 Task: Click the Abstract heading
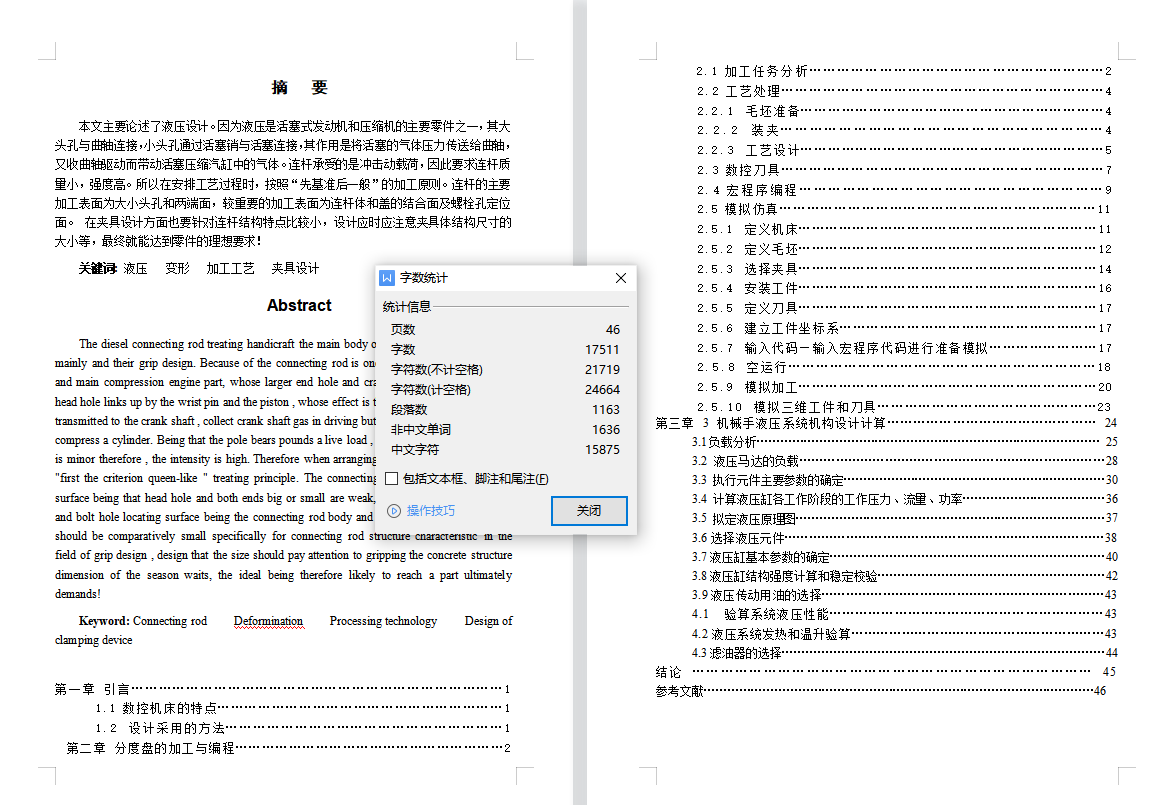[299, 306]
